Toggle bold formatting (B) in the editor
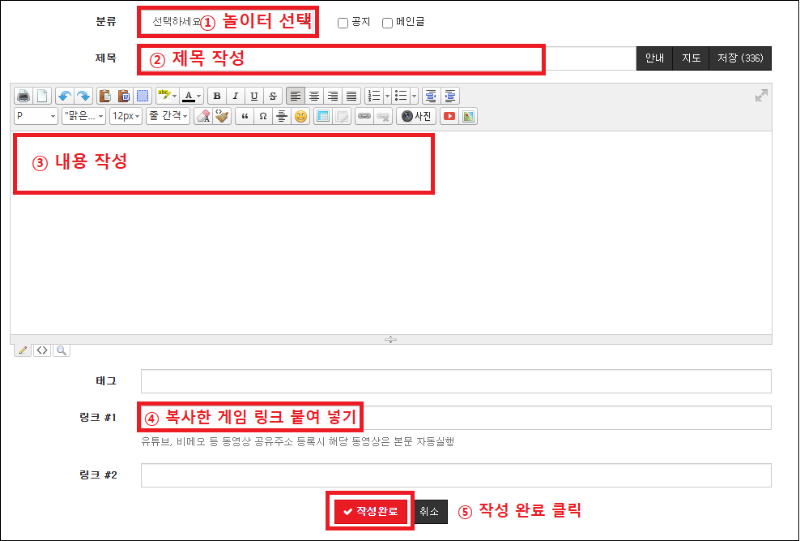 pyautogui.click(x=217, y=96)
